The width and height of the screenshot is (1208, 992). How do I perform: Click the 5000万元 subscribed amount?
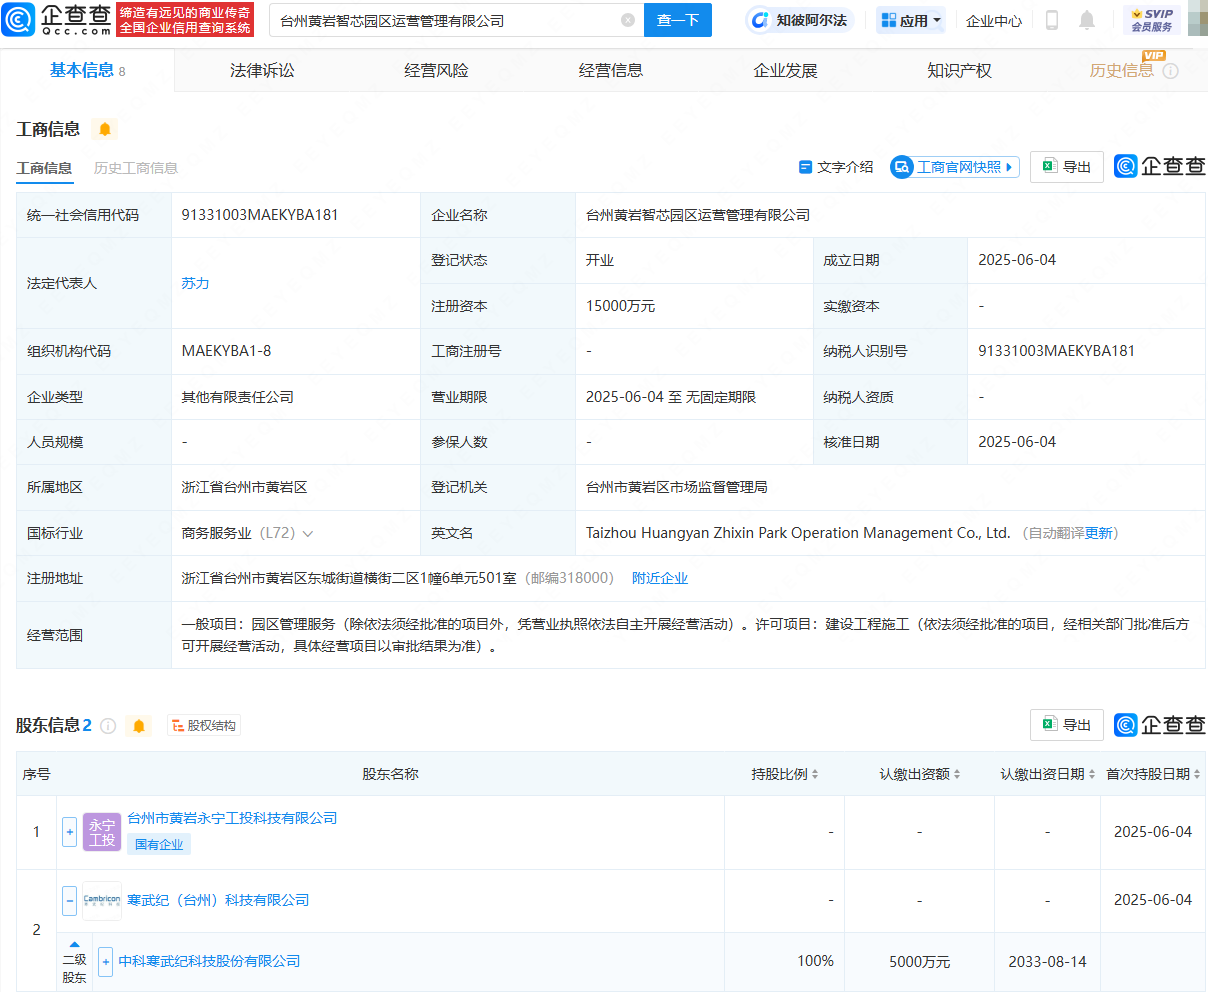tap(920, 961)
